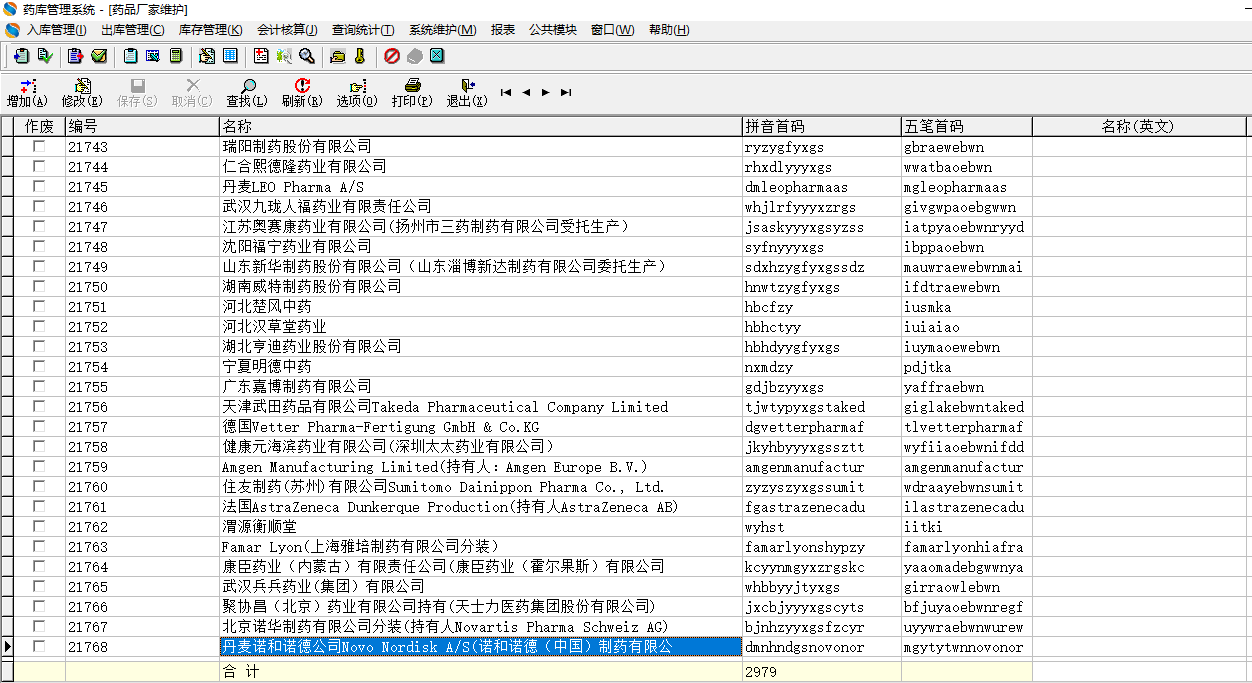Tick 作废 checkbox for row 21761
1252x683 pixels.
pyautogui.click(x=39, y=506)
